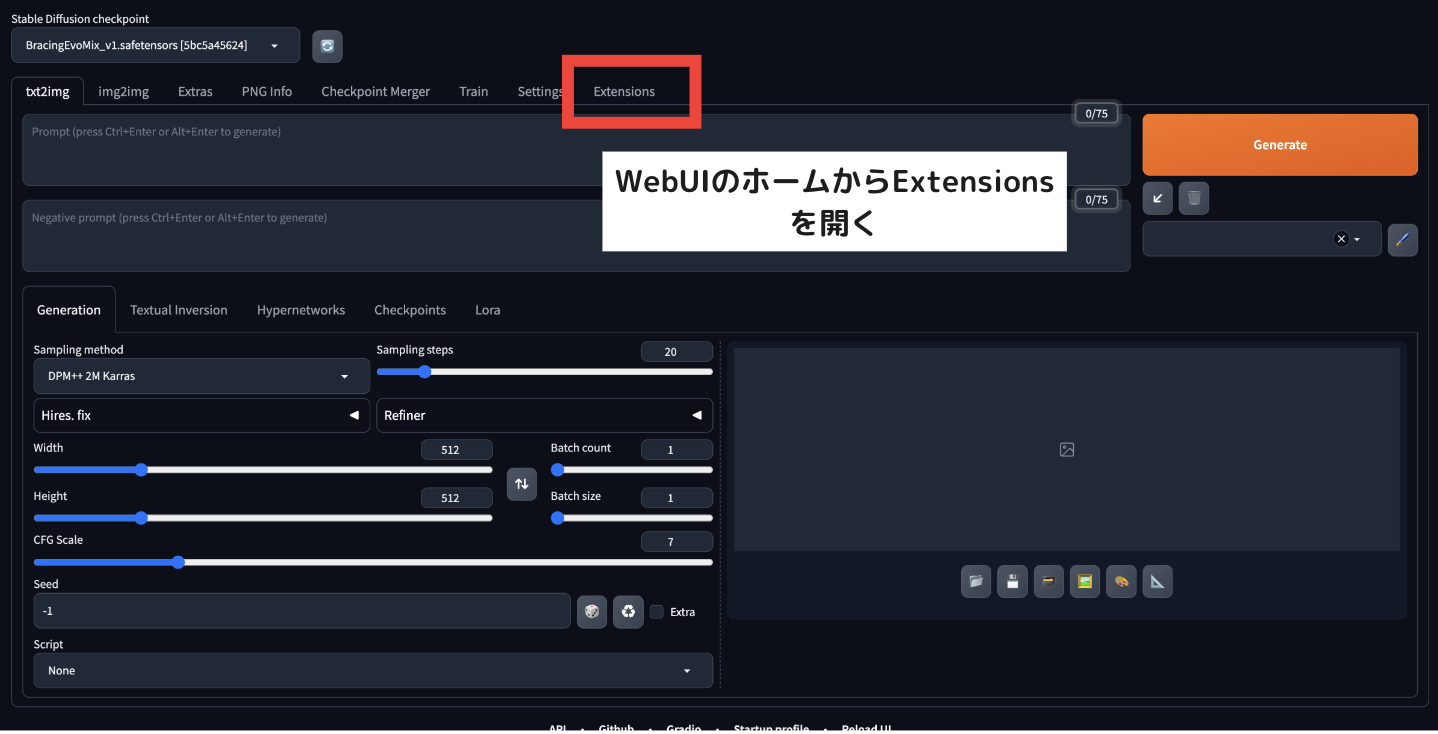Expand the Hires. fix section

click(201, 415)
